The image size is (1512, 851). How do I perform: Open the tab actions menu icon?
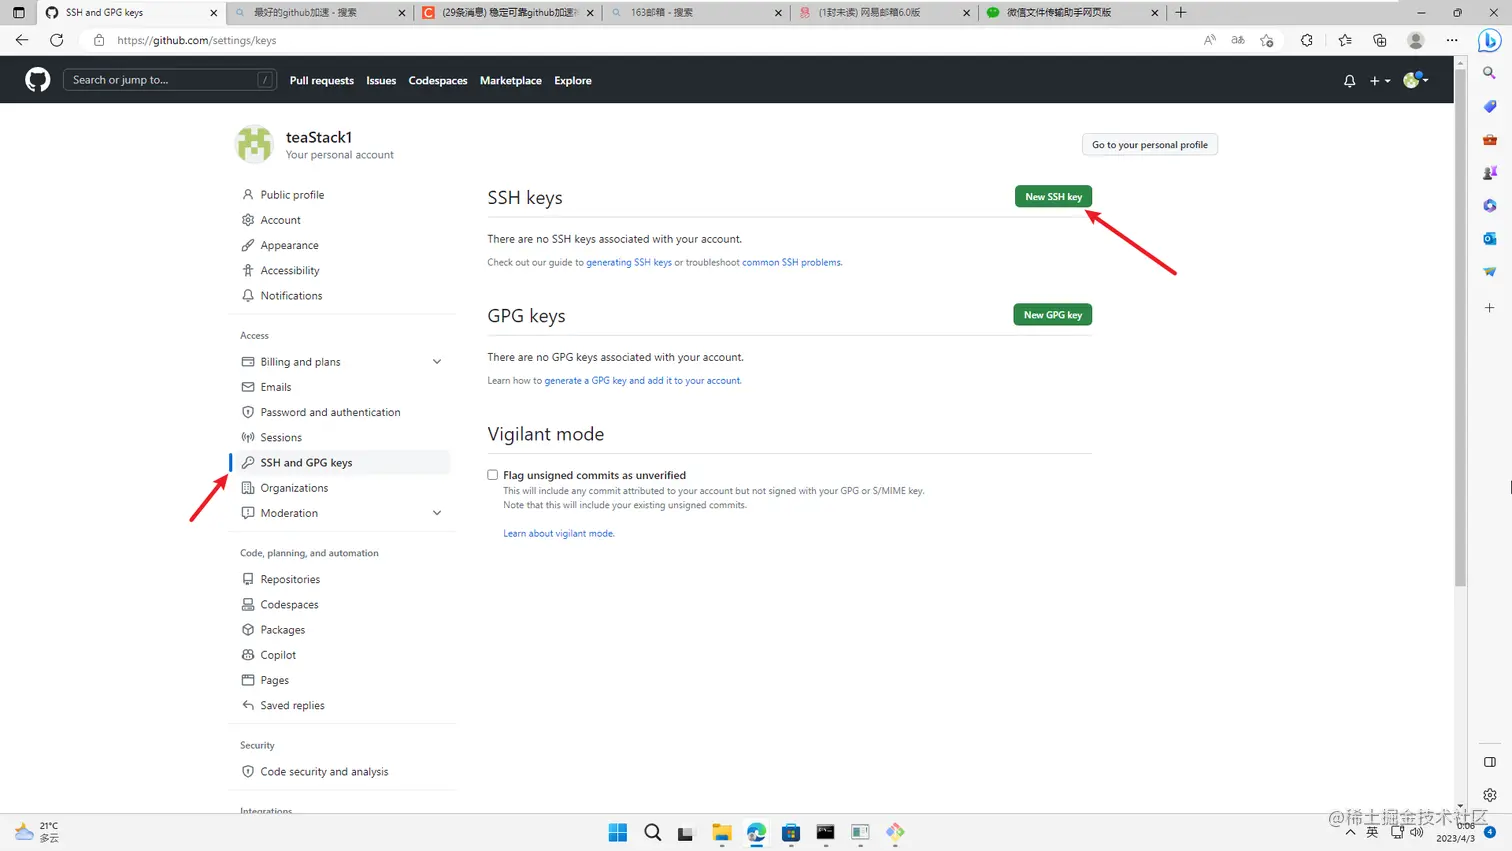[x=18, y=13]
